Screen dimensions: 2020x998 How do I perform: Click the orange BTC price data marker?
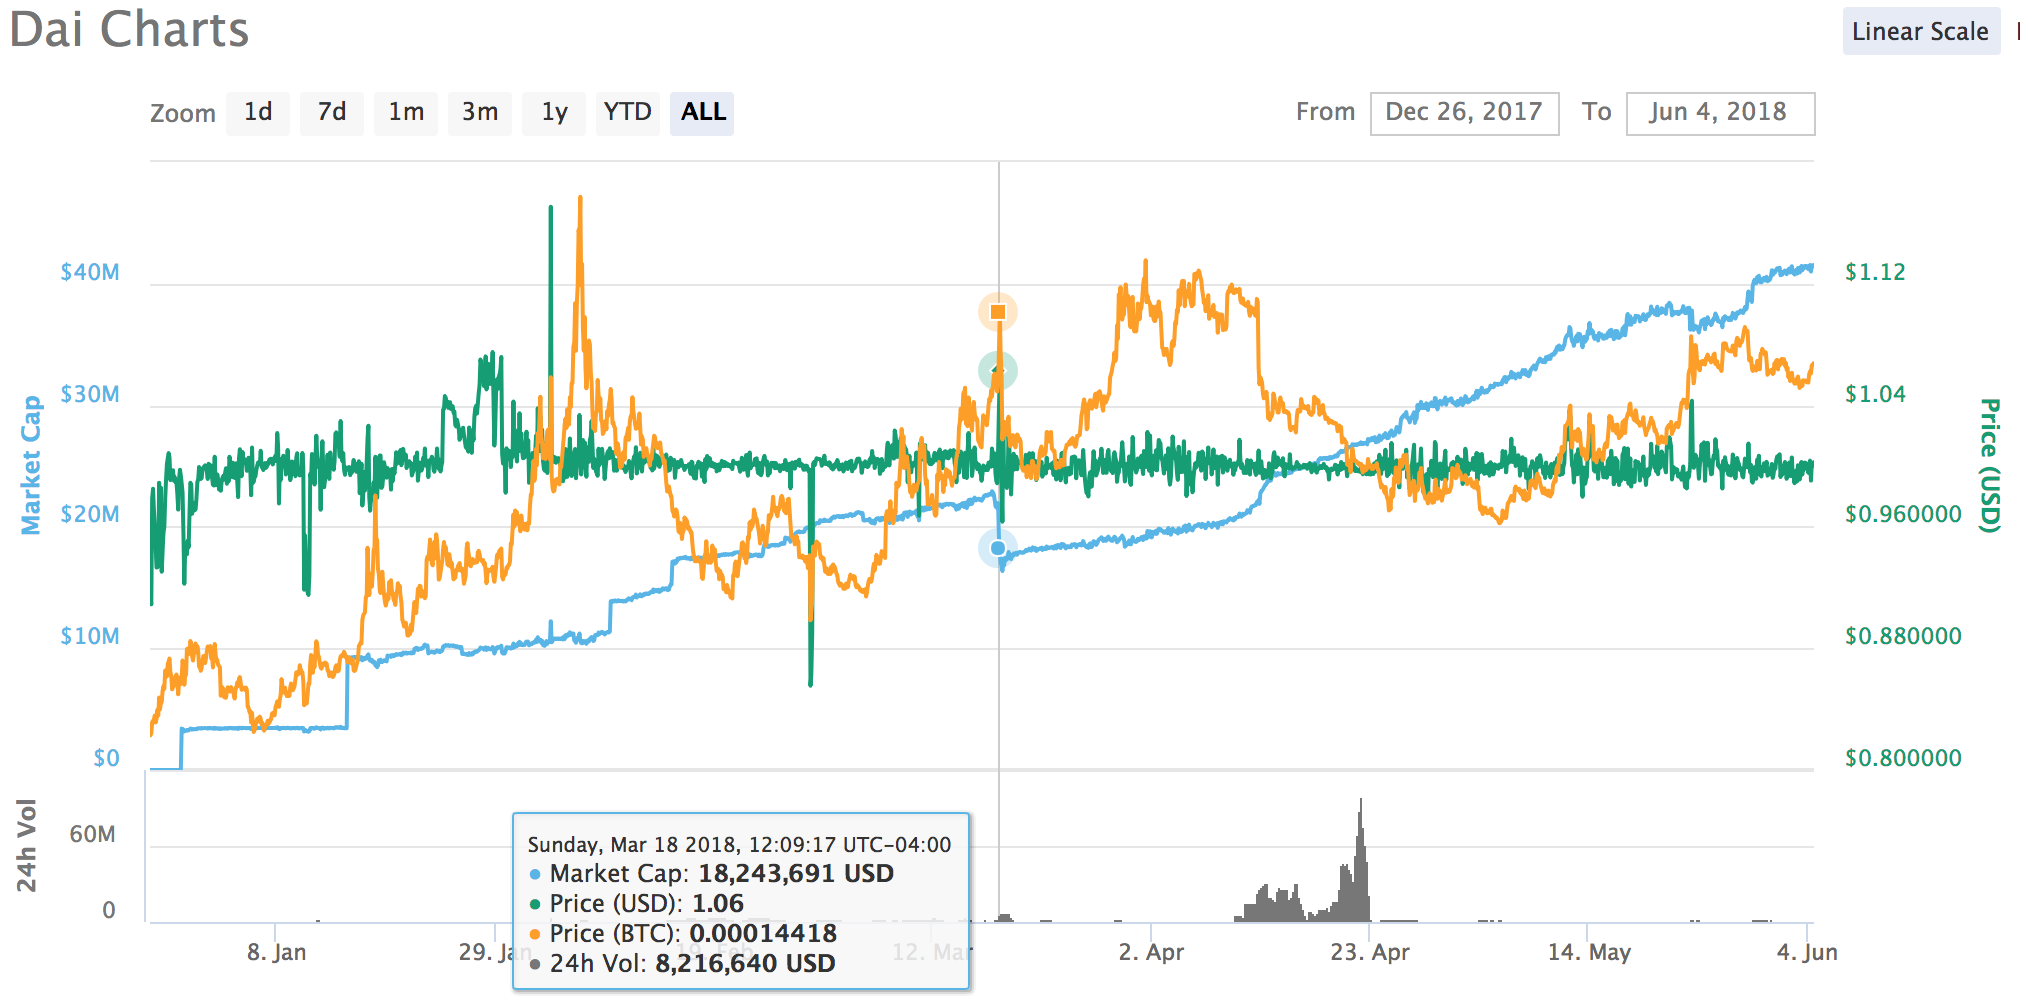[998, 312]
